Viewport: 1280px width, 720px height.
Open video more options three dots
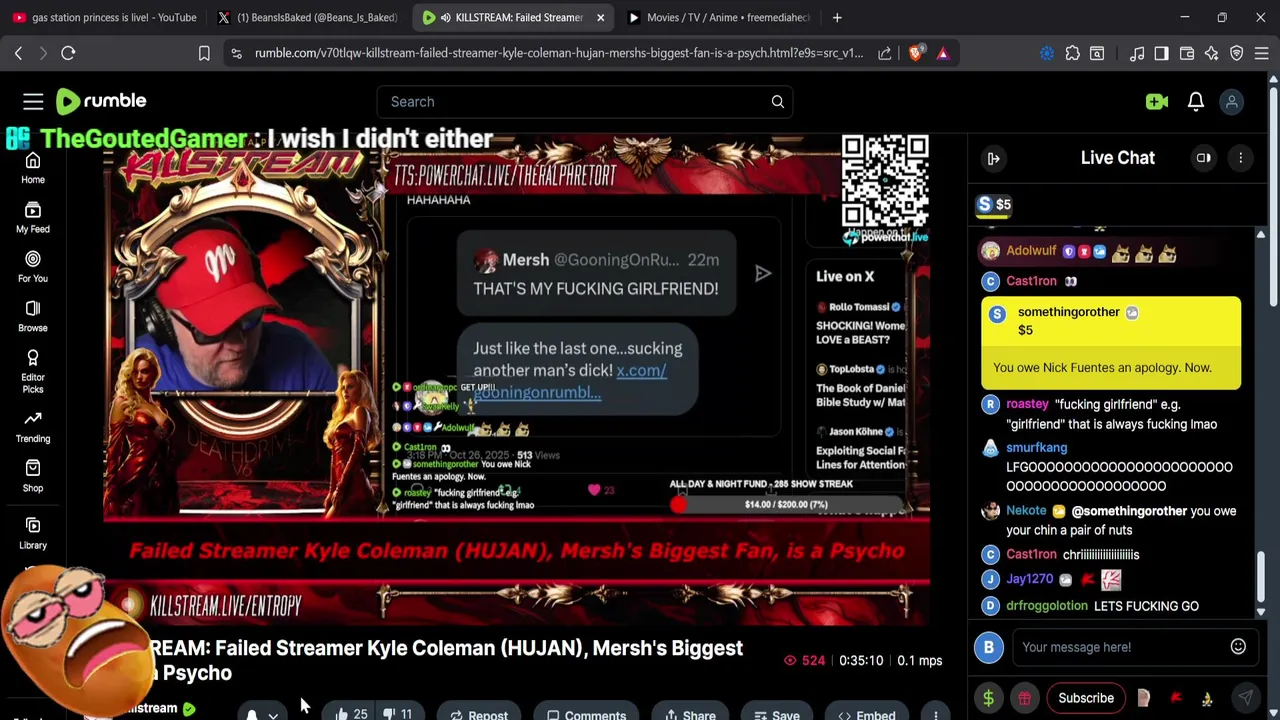click(x=936, y=714)
